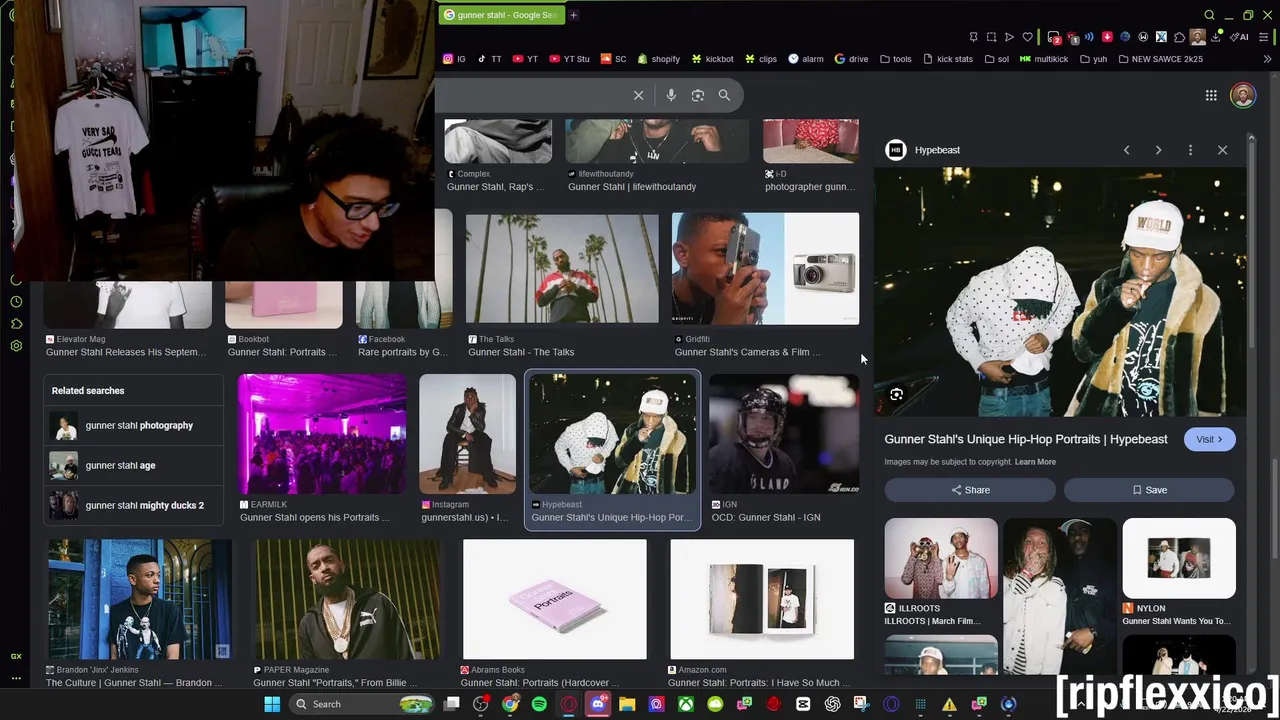1280x720 pixels.
Task: Open Abrams Books pink book thumbnail
Action: click(554, 599)
